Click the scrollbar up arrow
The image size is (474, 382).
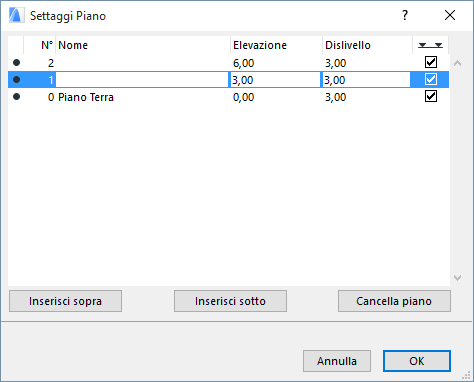tap(458, 63)
